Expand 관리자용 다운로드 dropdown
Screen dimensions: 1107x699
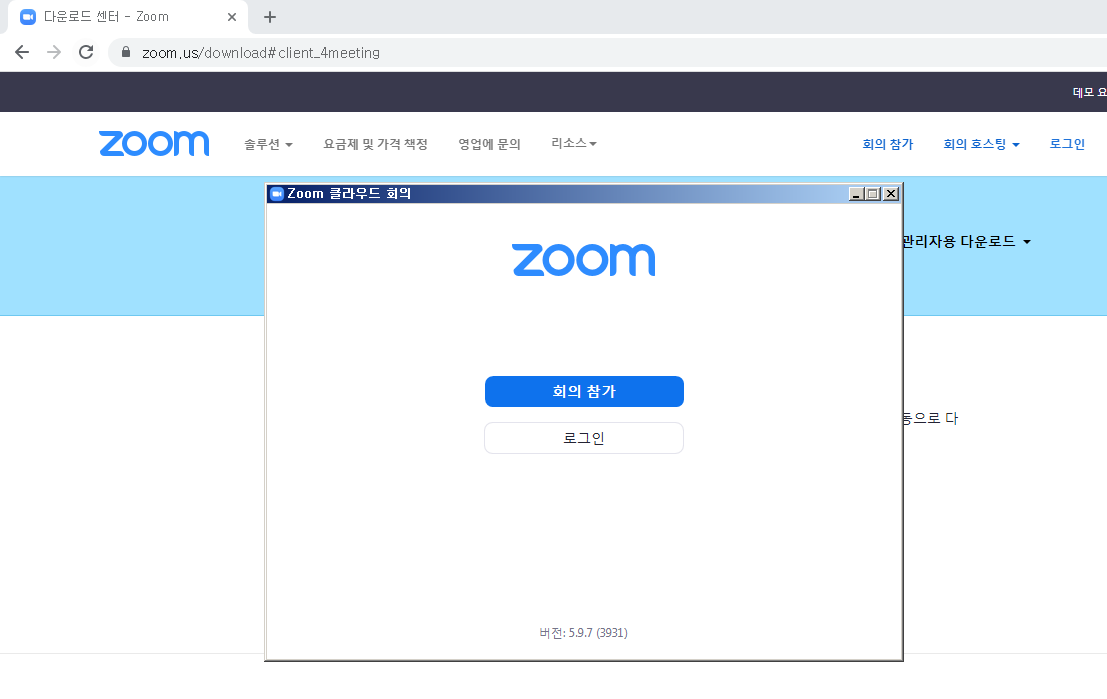pos(966,241)
